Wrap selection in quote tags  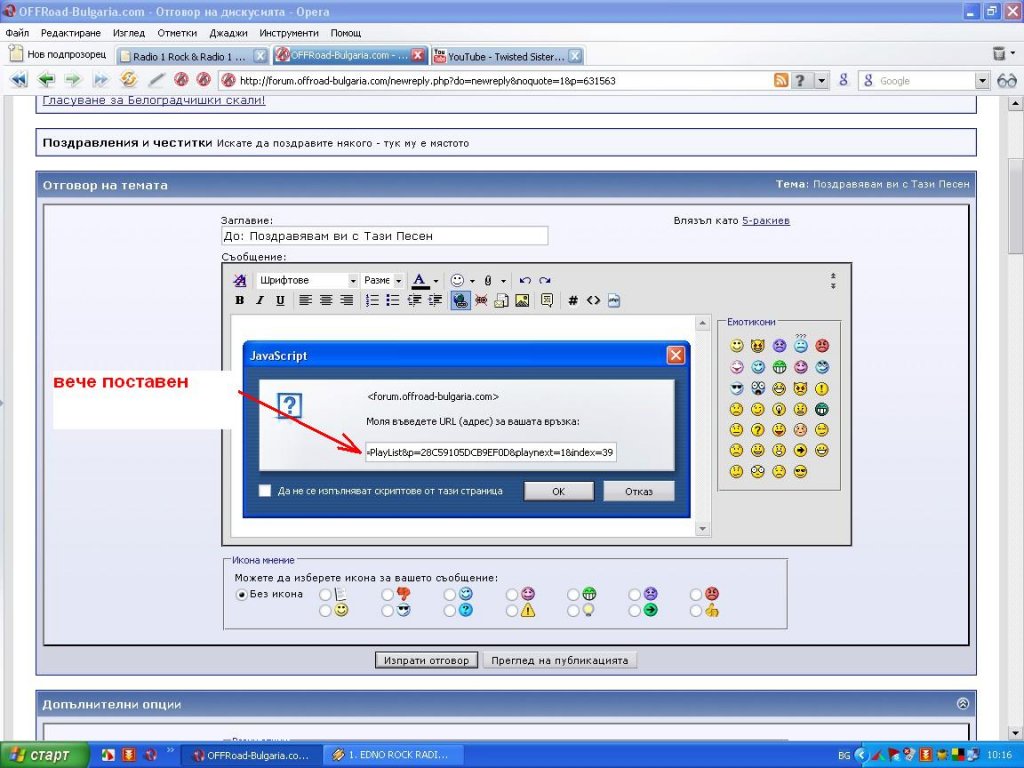[547, 300]
